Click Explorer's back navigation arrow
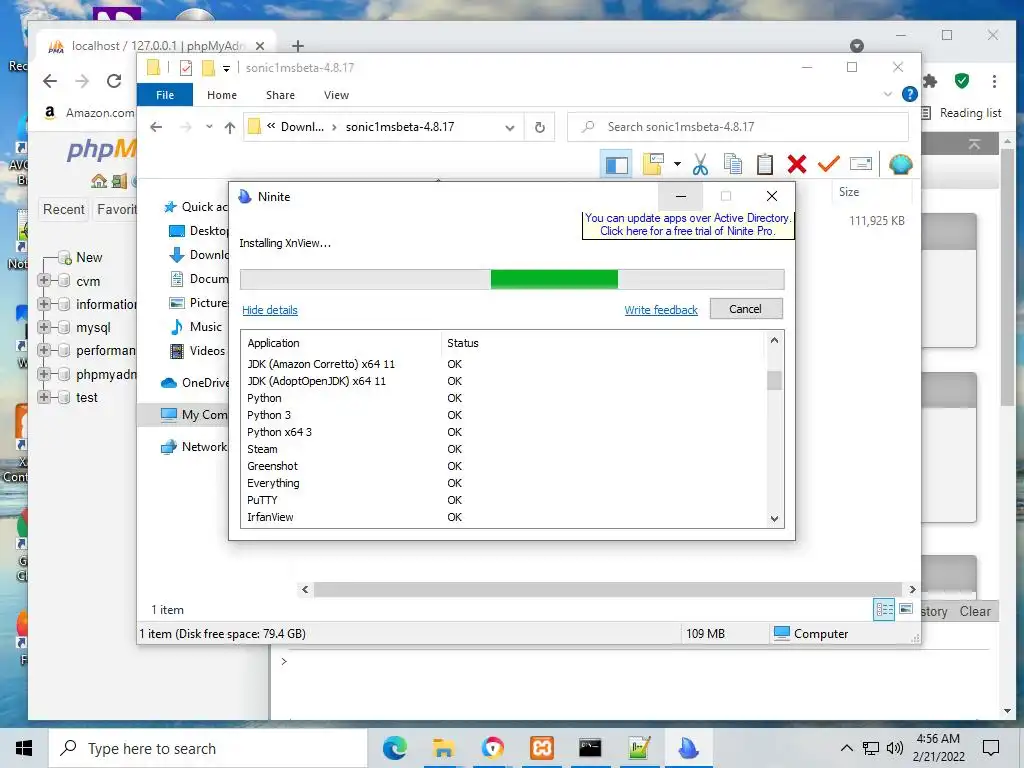The image size is (1024, 768). [156, 127]
